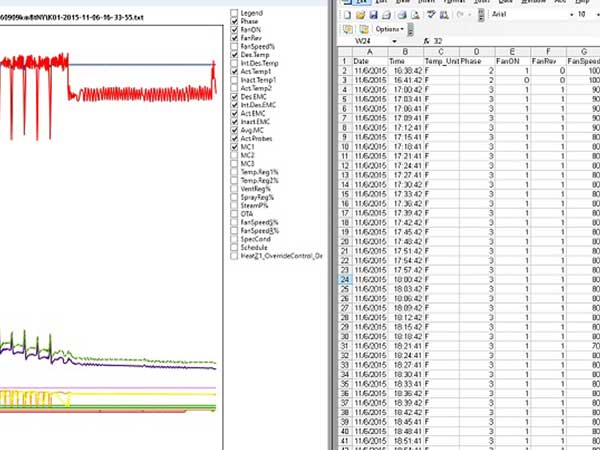Click the Select All corner of the spreadsheet
Image resolution: width=600 pixels, height=450 pixels.
tap(344, 51)
